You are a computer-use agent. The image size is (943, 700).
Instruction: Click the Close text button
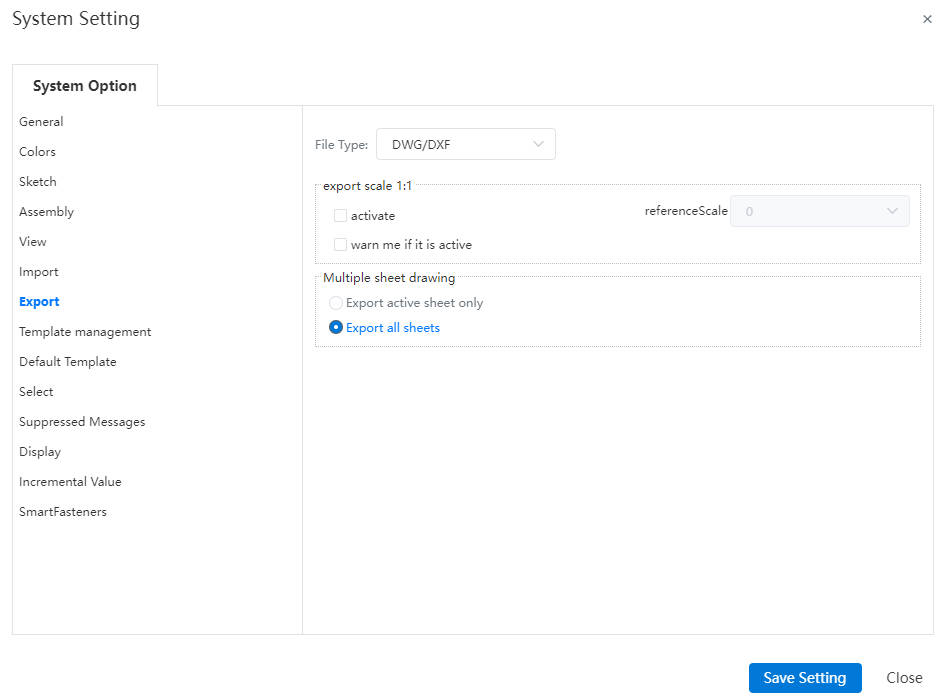coord(904,678)
